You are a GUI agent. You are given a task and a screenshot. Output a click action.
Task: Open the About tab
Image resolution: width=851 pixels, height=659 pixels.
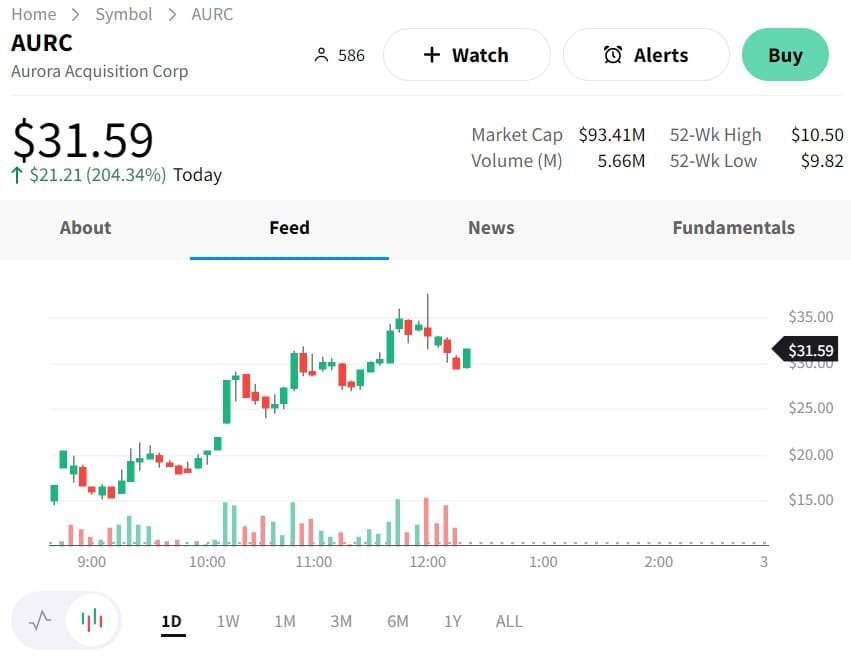point(85,228)
